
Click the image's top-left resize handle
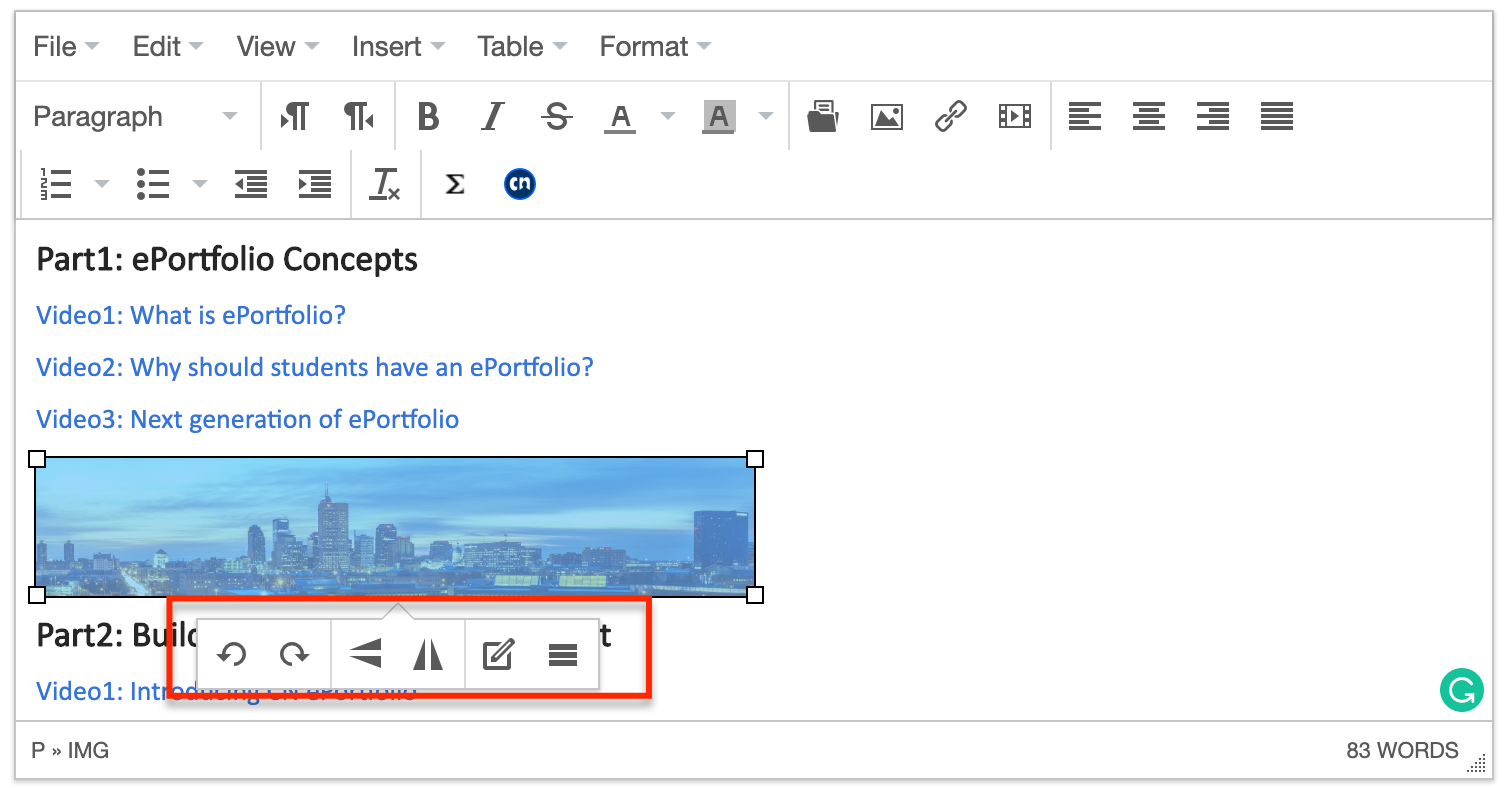[37, 459]
